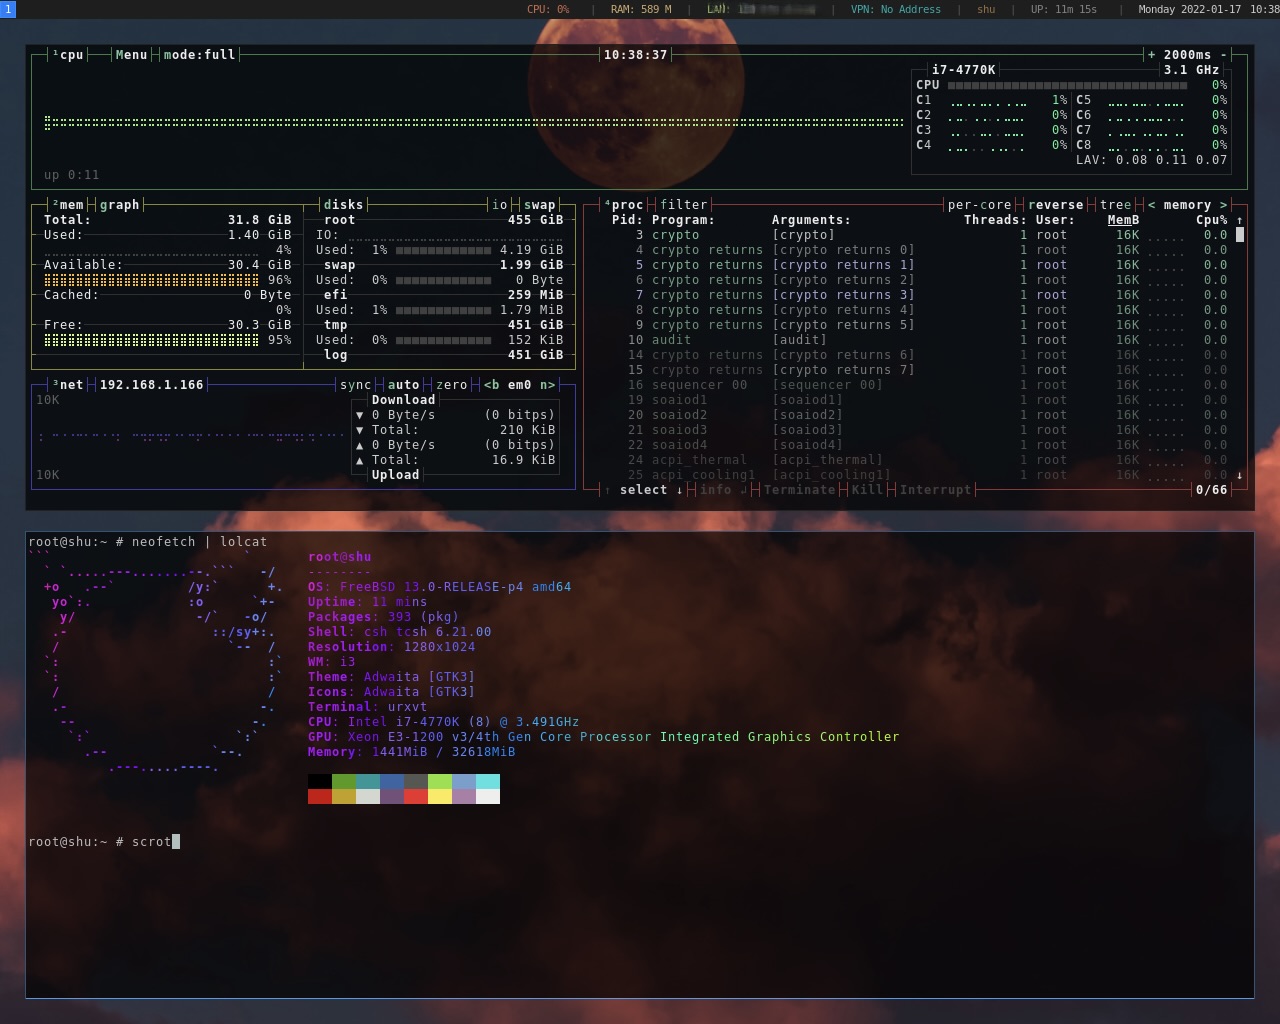Select previous sort column left of memory
Image resolution: width=1280 pixels, height=1024 pixels.
tap(1151, 205)
